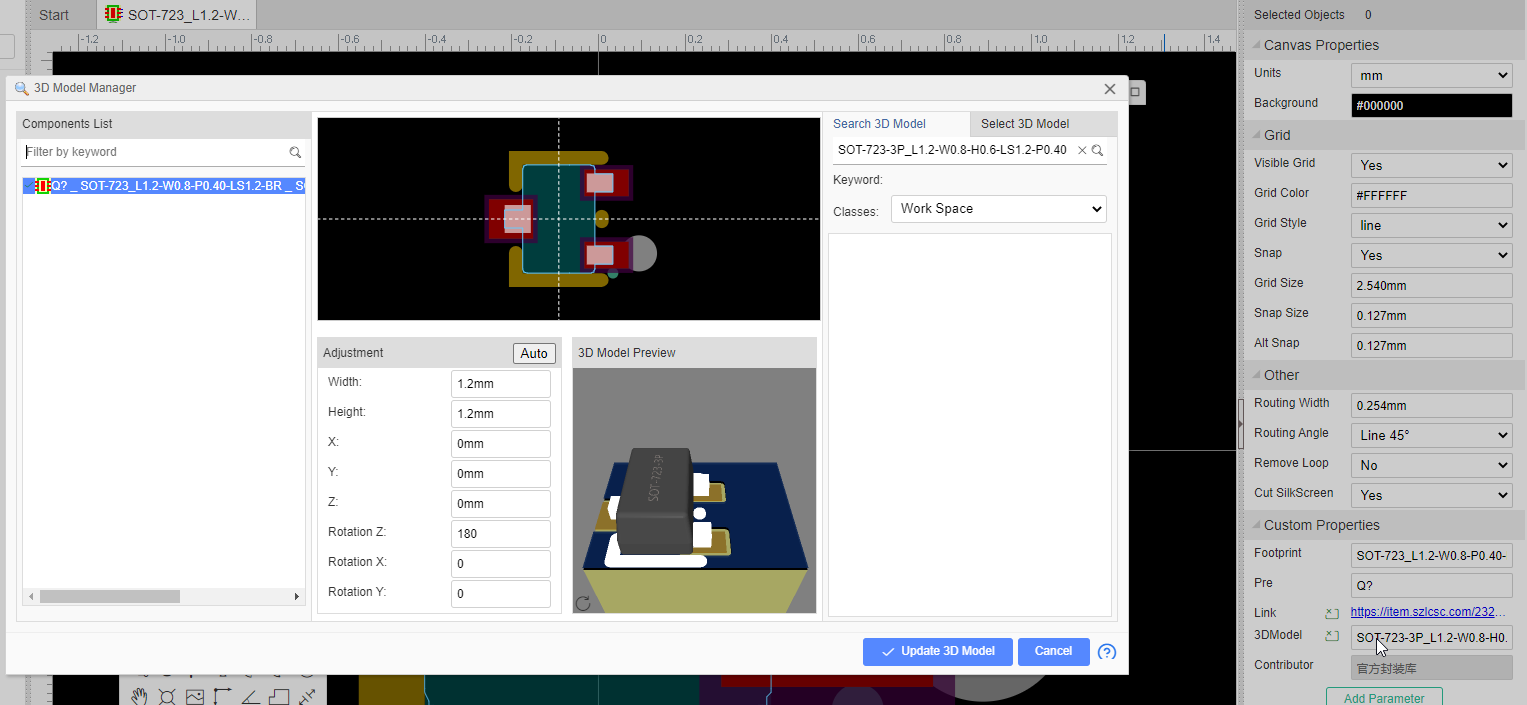Open the help icon beside Cancel
Image resolution: width=1527 pixels, height=705 pixels.
pos(1107,652)
